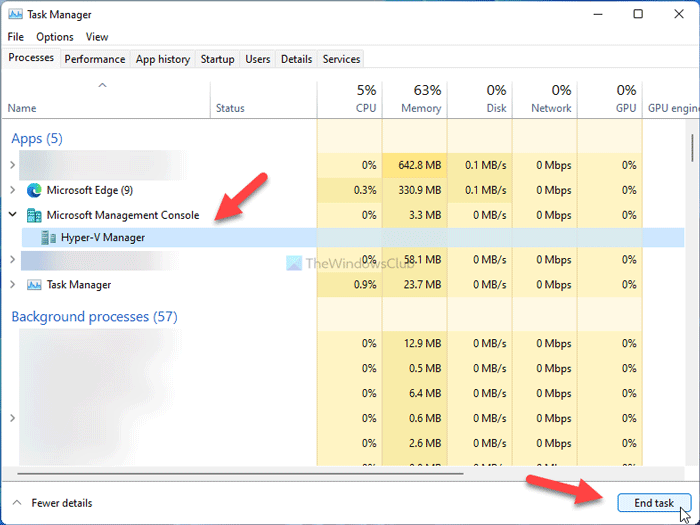The height and width of the screenshot is (525, 700).
Task: Click the Microsoft Management Console icon
Action: 34,215
